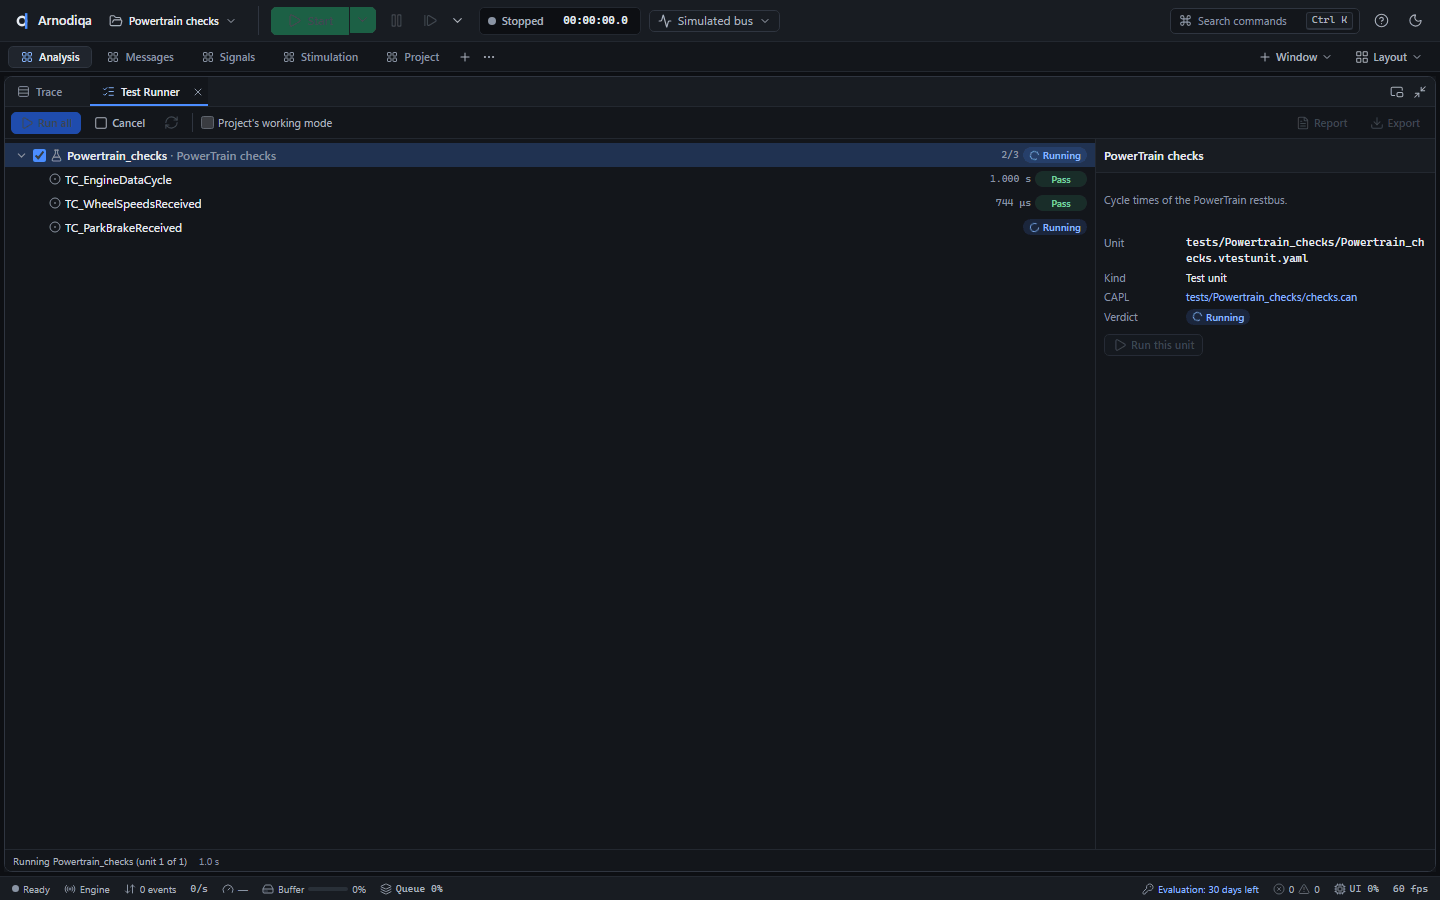
Task: Switch to the Trace panel tab
Action: [40, 92]
